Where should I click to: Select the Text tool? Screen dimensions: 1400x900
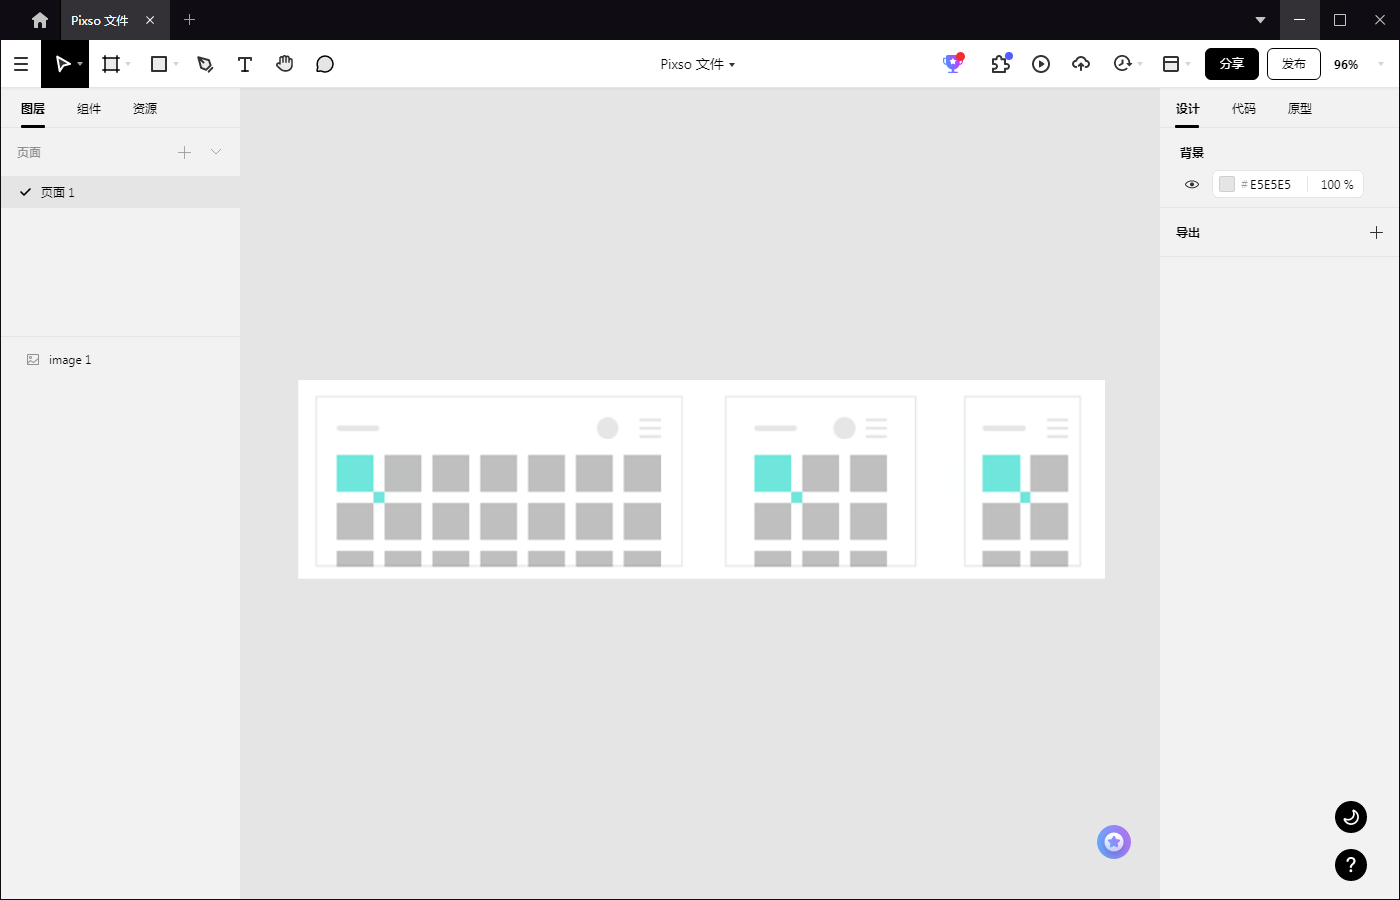pyautogui.click(x=245, y=64)
